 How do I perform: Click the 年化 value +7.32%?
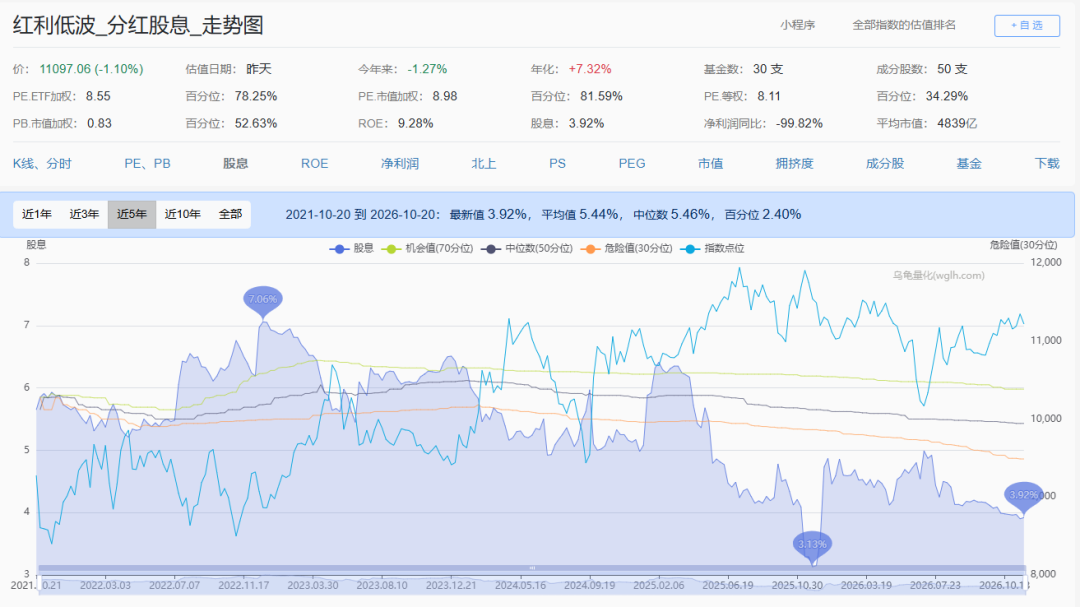590,69
